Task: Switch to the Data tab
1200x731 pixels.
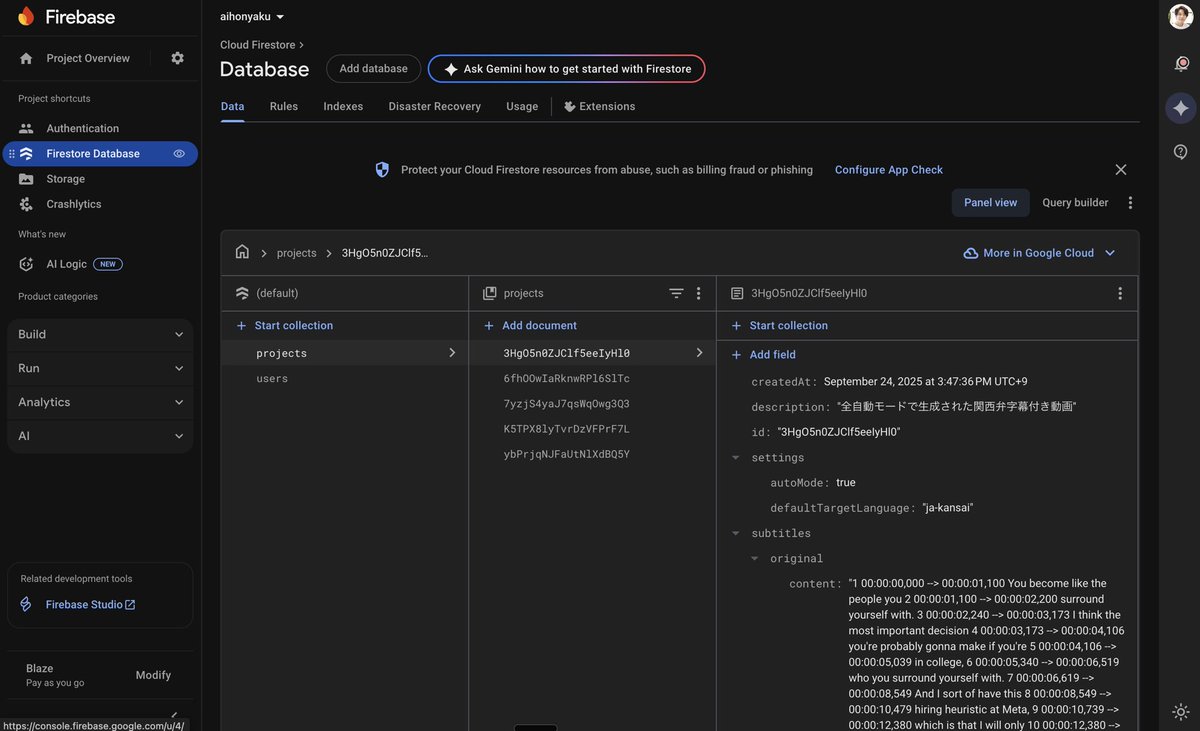Action: pyautogui.click(x=232, y=106)
